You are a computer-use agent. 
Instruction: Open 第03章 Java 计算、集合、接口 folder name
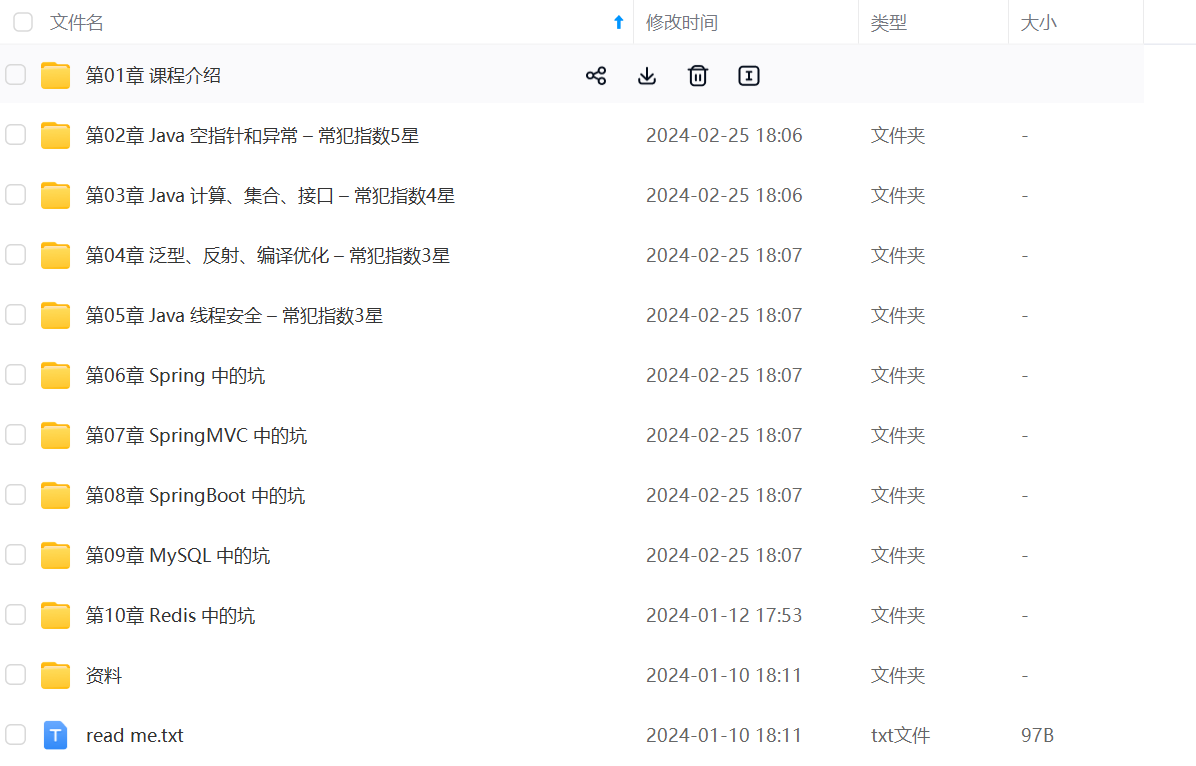pyautogui.click(x=270, y=195)
